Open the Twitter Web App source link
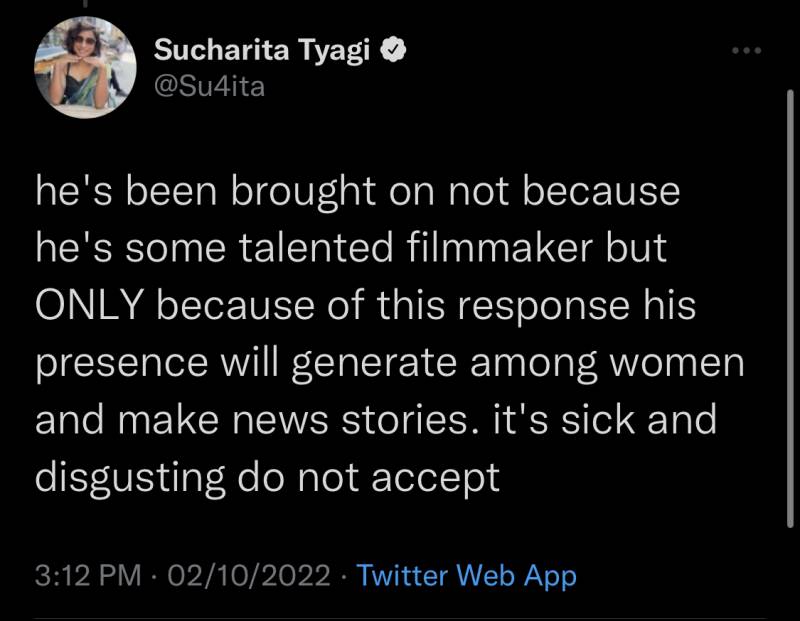The image size is (800, 621). tap(466, 576)
